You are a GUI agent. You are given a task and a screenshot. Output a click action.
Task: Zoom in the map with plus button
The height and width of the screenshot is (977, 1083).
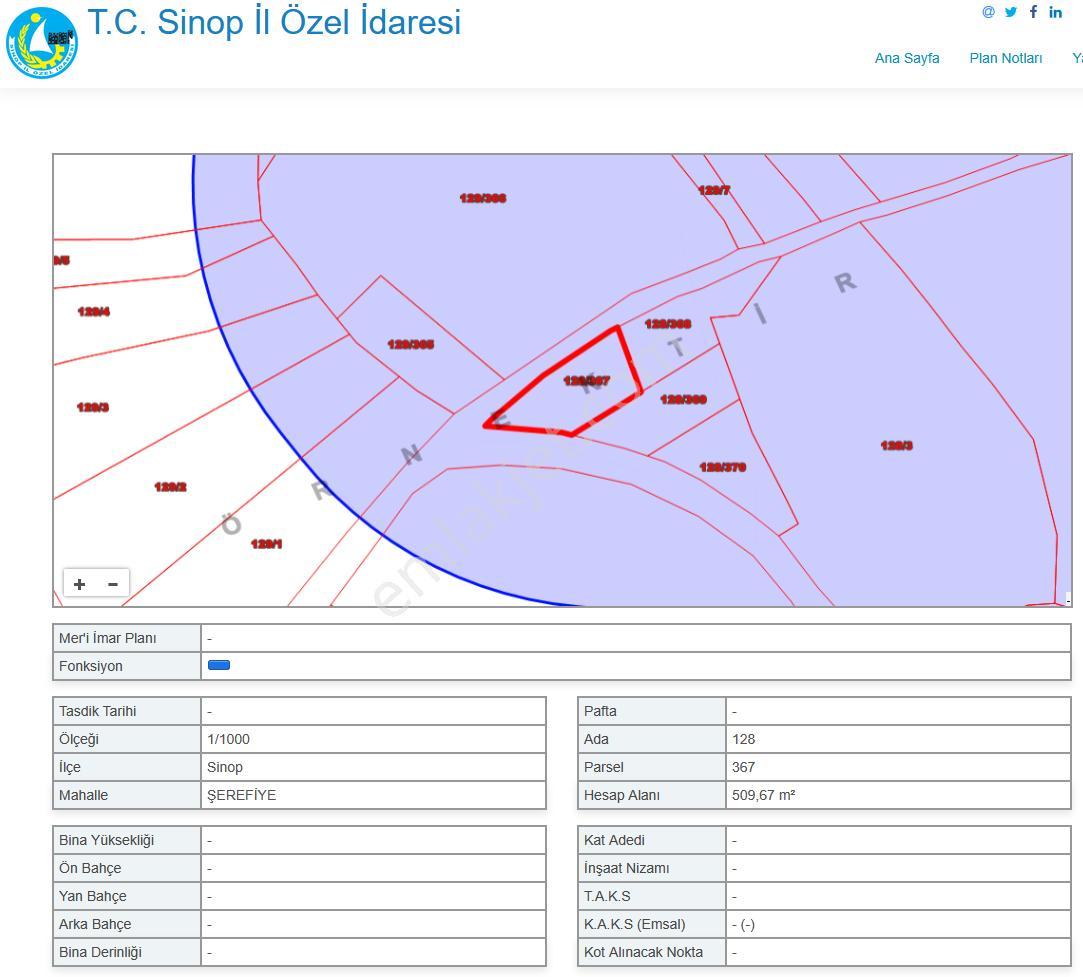[x=79, y=584]
